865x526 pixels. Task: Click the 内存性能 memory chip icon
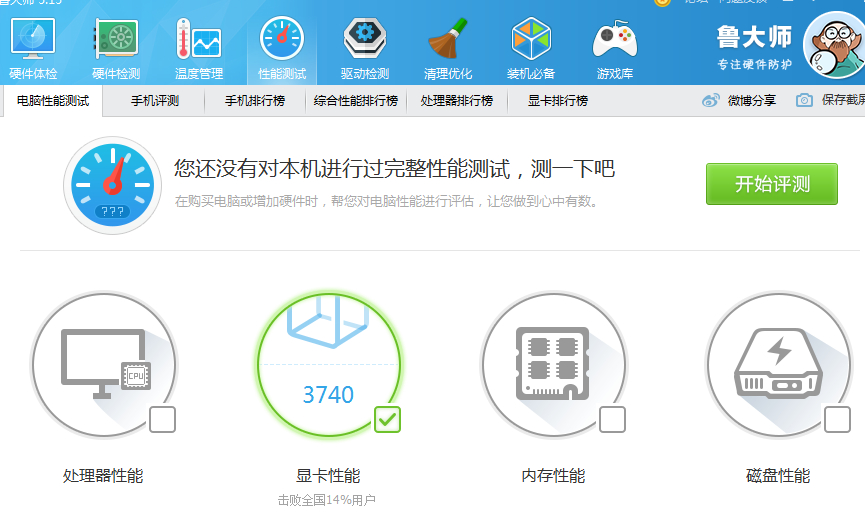553,364
